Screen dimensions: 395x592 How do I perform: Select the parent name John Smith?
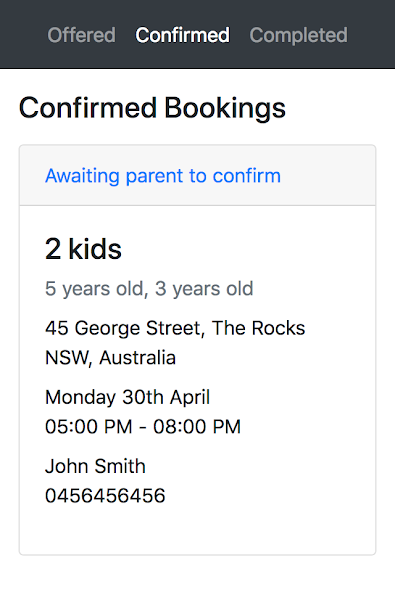95,466
